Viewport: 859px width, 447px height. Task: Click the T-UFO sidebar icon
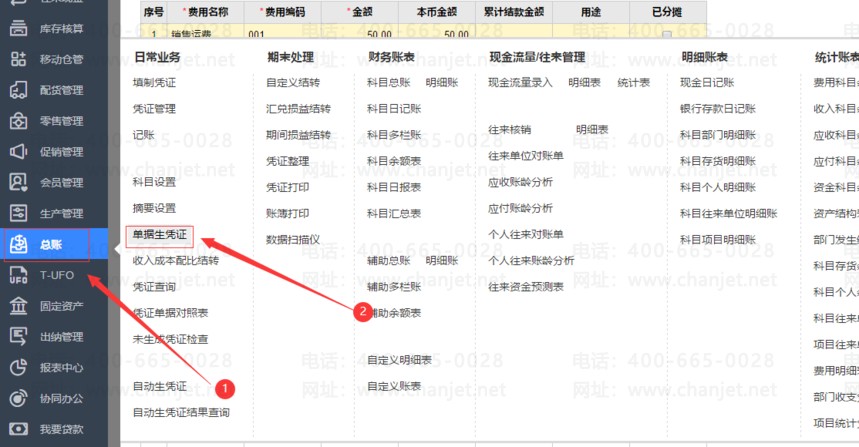pos(18,275)
